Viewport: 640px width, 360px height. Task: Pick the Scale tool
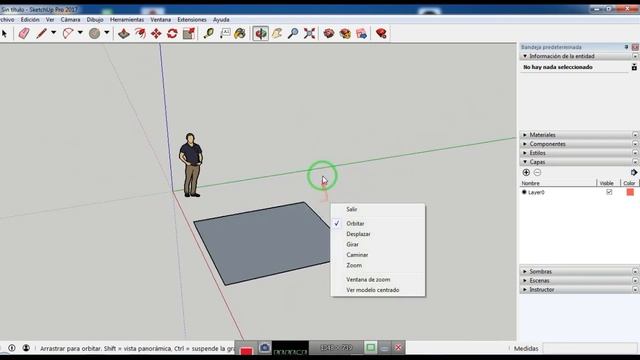tap(189, 33)
